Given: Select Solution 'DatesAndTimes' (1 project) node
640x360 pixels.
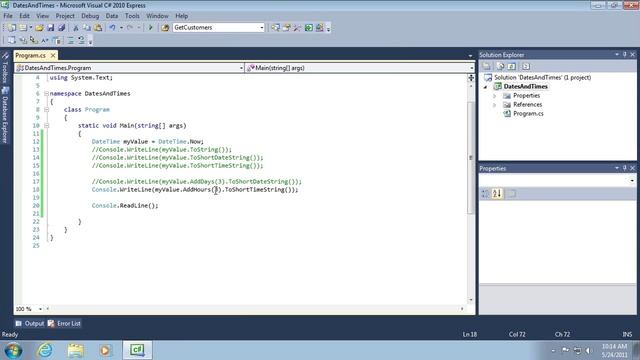Looking at the screenshot, I should 537,78.
